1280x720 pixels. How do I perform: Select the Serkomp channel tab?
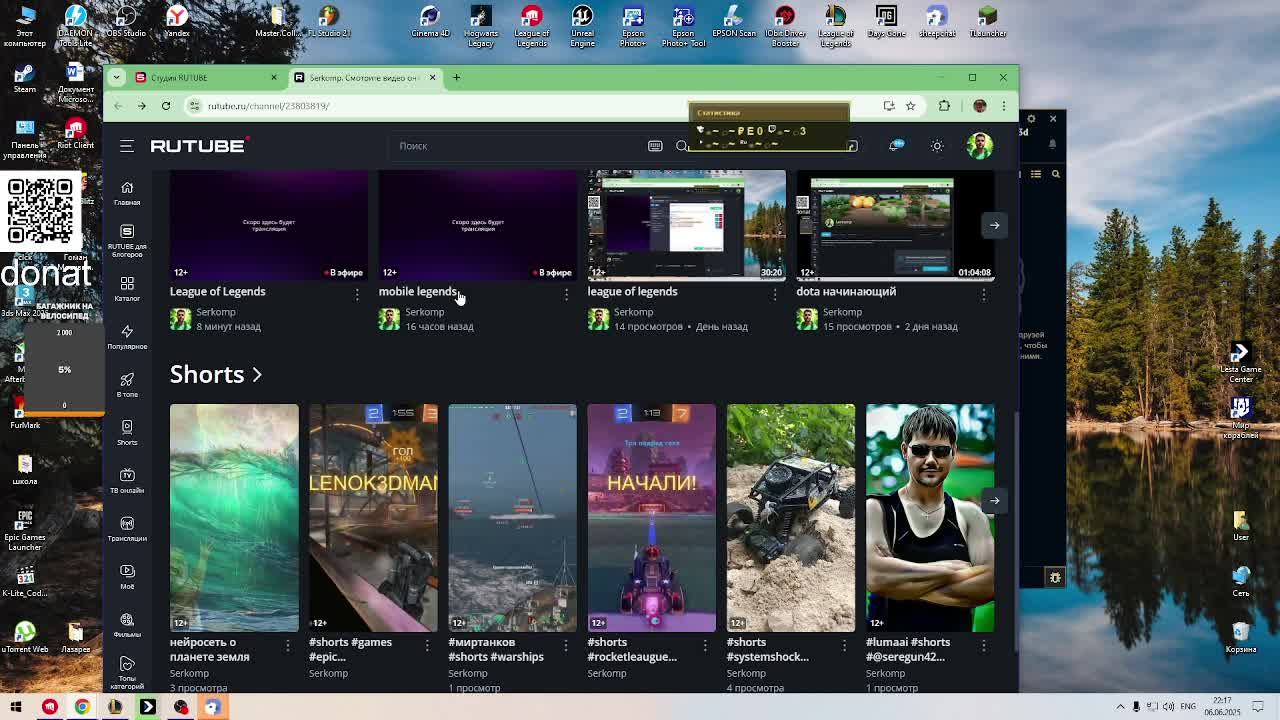point(363,77)
